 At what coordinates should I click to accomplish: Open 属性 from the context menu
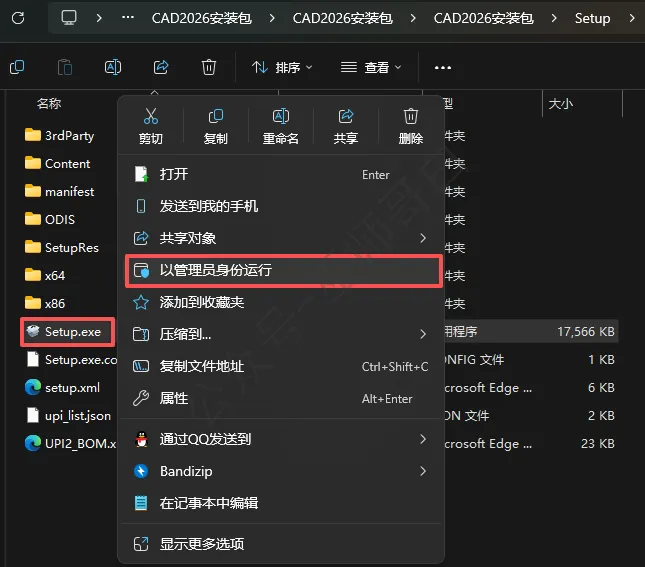pos(281,398)
